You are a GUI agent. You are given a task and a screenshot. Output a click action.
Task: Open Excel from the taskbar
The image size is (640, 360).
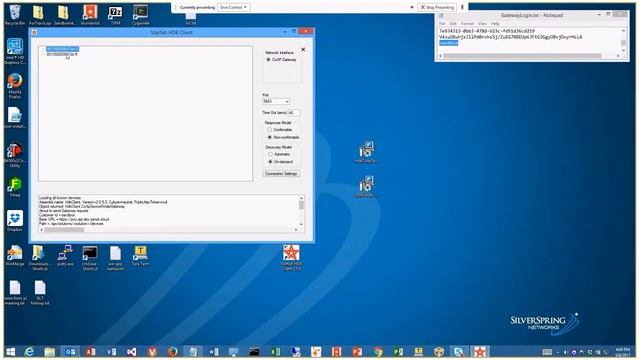(x=275, y=351)
